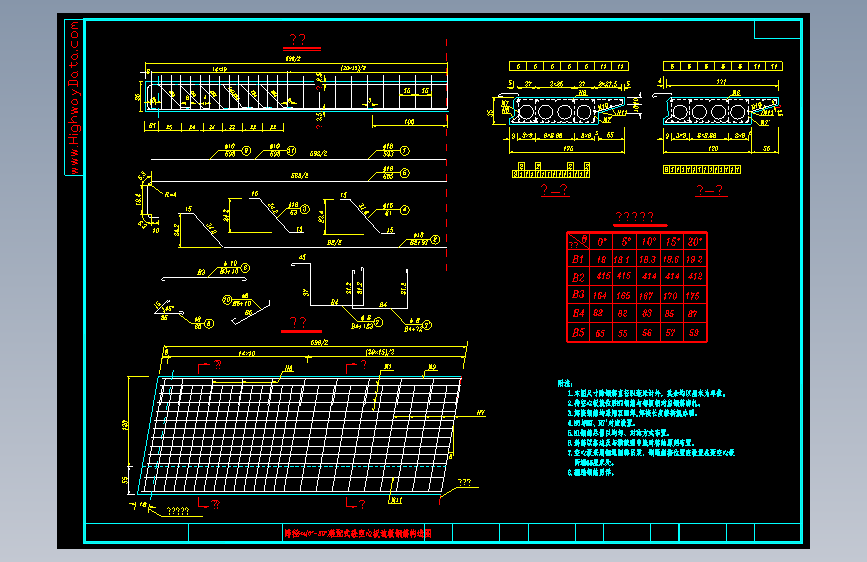Select the 175 value in row B3
The image size is (867, 562).
pos(692,296)
